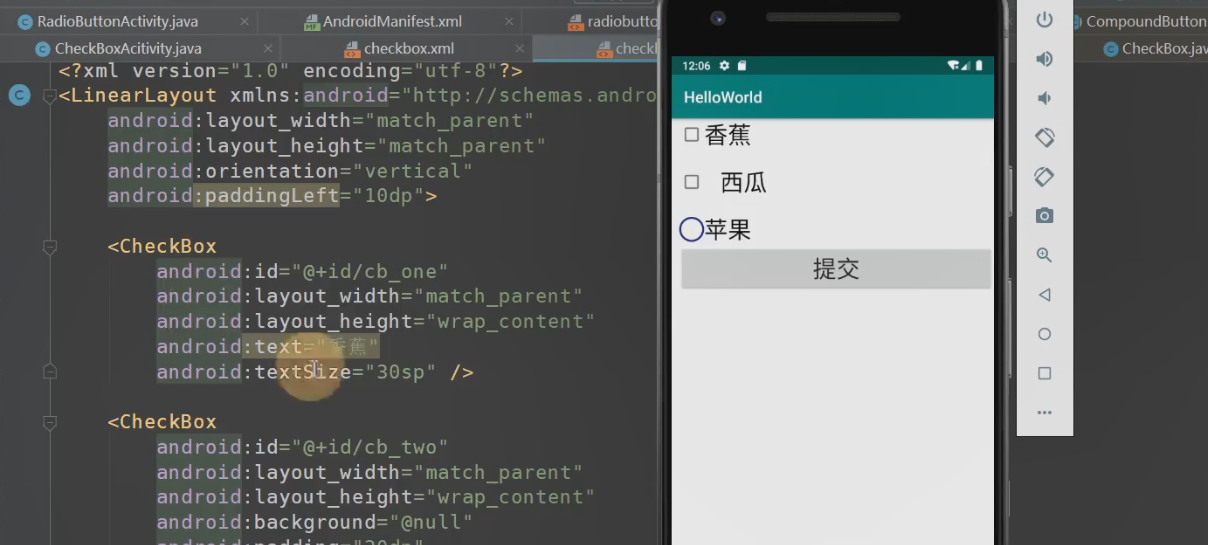
Task: Click the "@+id/cb_two" id value
Action: coord(369,447)
